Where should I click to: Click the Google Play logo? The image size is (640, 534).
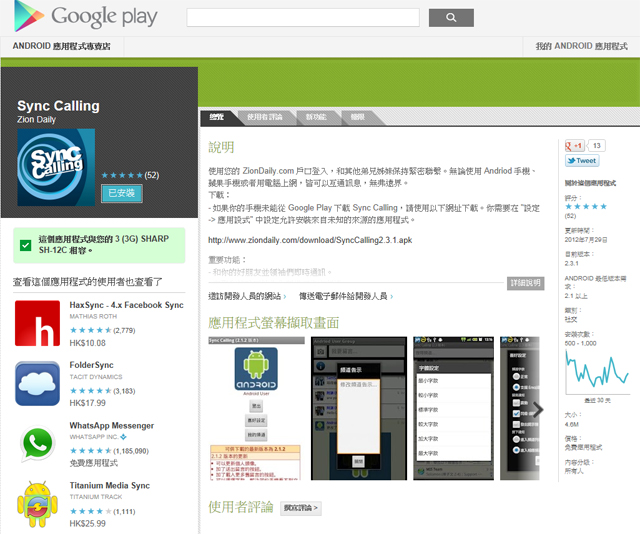pyautogui.click(x=86, y=16)
